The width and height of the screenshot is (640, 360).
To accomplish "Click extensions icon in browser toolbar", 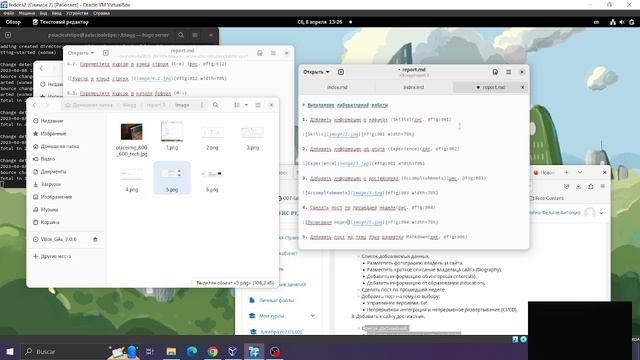I will point(591,186).
